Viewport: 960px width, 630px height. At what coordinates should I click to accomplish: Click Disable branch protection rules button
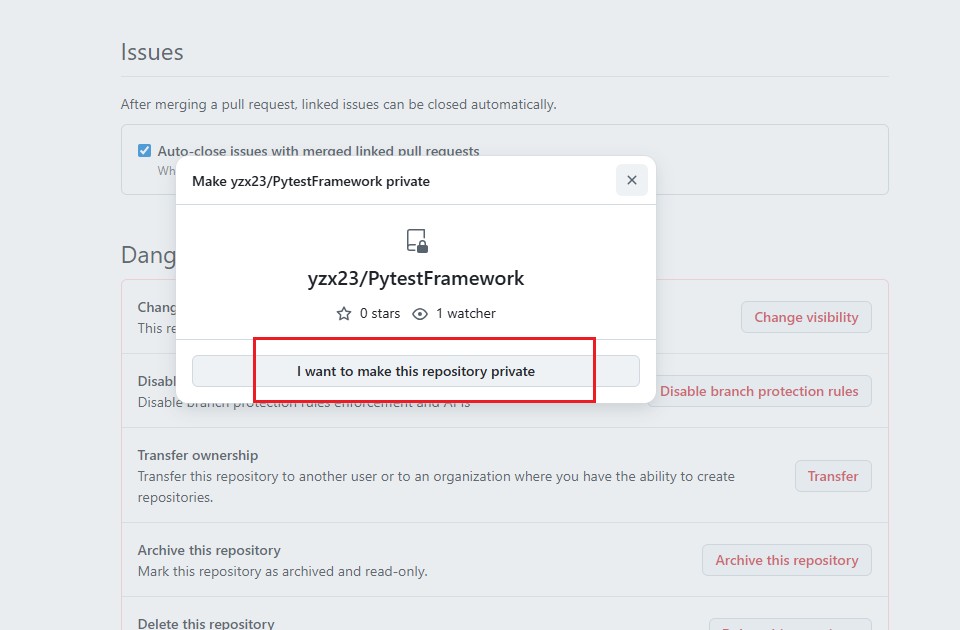click(759, 391)
